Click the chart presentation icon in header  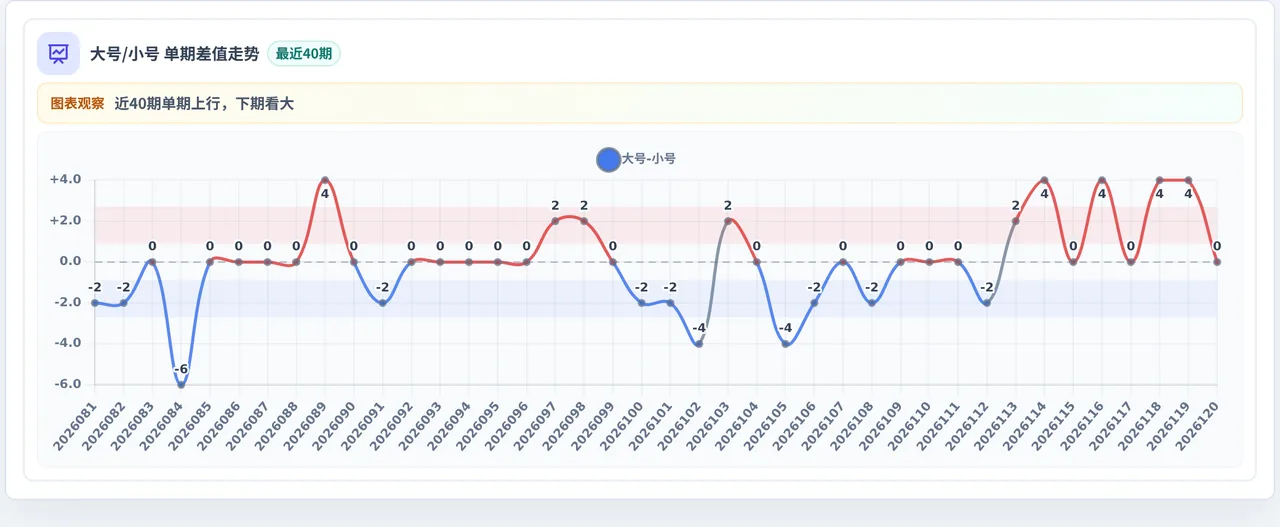tap(58, 53)
